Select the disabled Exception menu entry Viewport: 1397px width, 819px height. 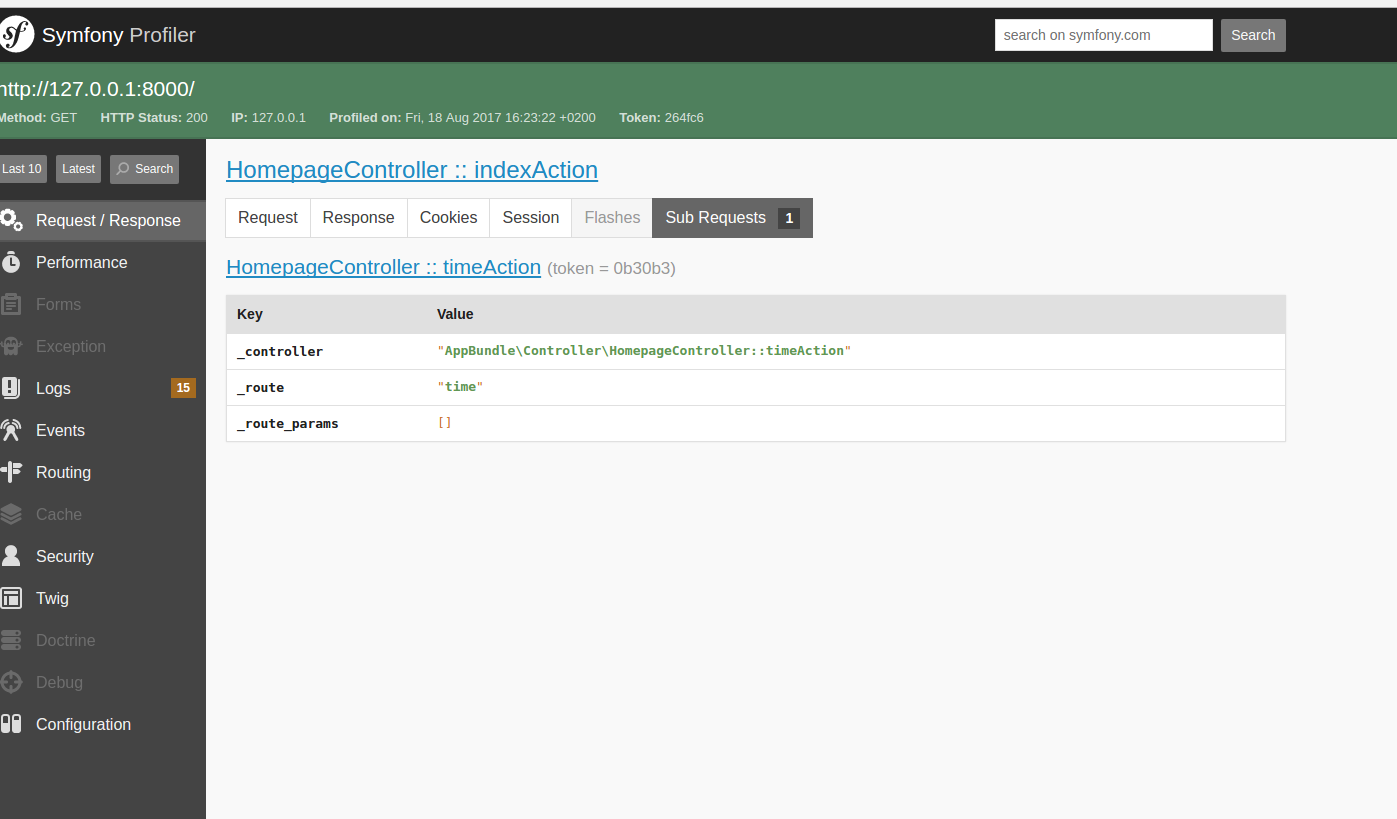click(x=103, y=346)
